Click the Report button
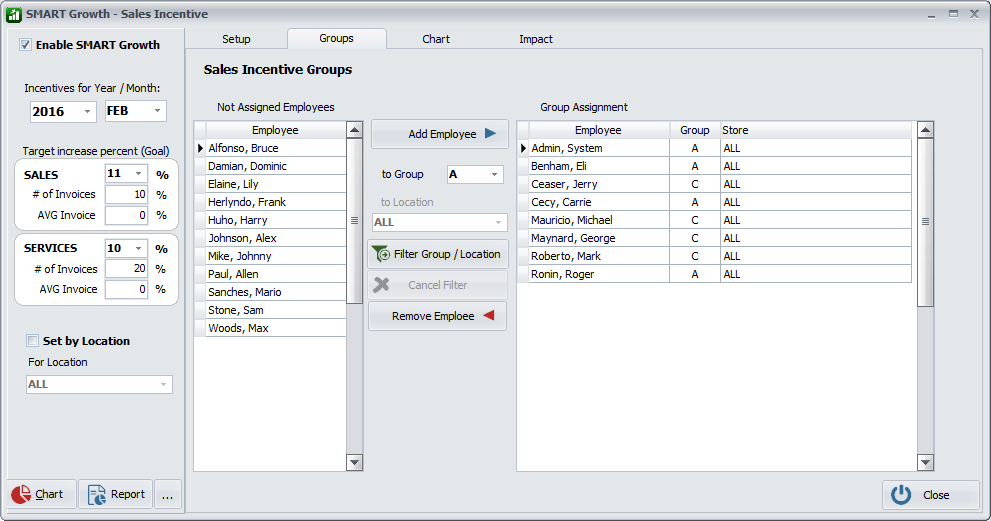Viewport: 991px width, 521px height. (x=116, y=494)
